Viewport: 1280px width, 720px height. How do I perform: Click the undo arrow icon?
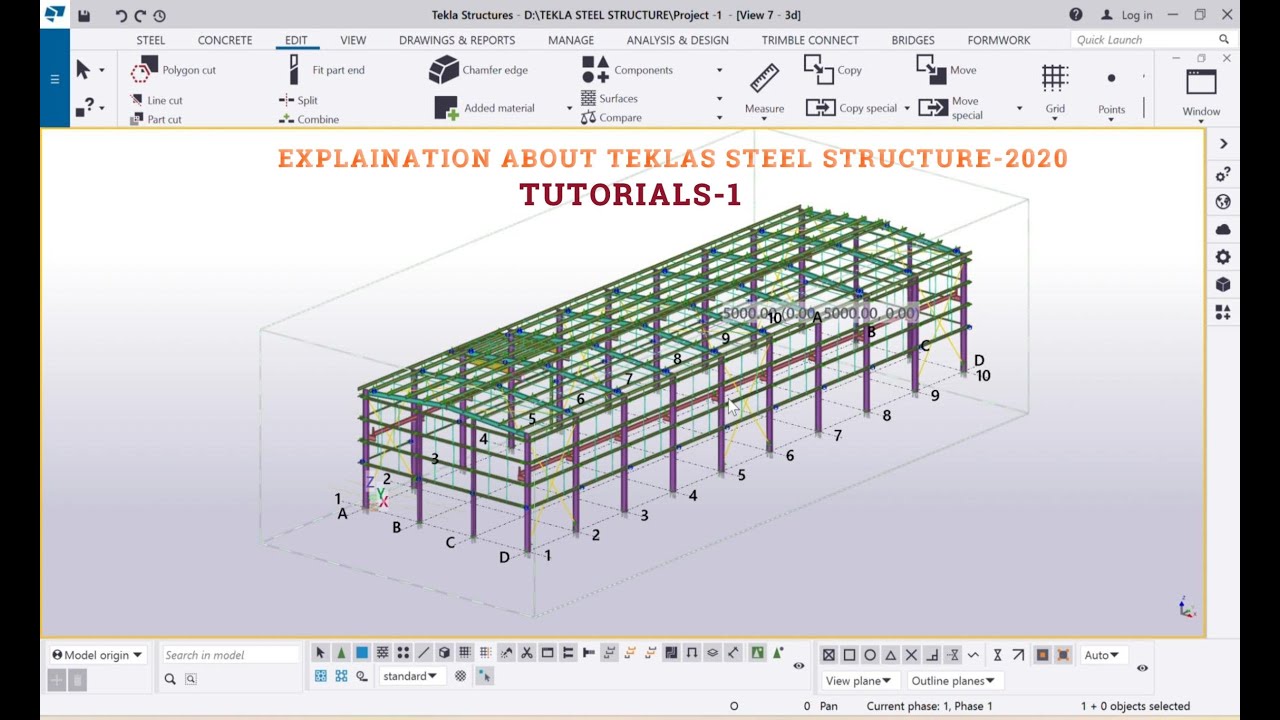[121, 15]
